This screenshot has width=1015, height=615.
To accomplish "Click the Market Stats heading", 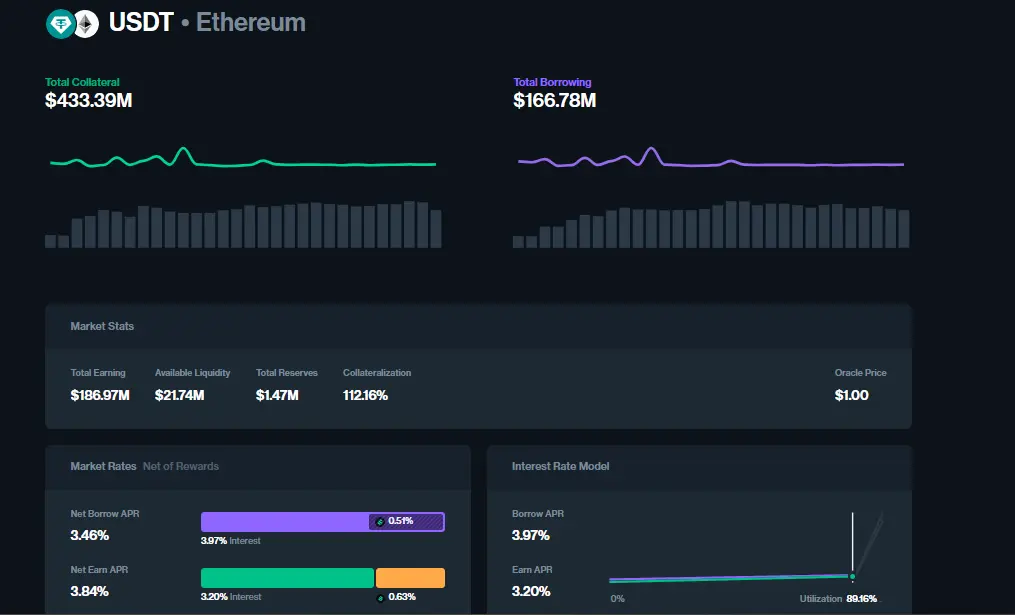I will coord(102,326).
